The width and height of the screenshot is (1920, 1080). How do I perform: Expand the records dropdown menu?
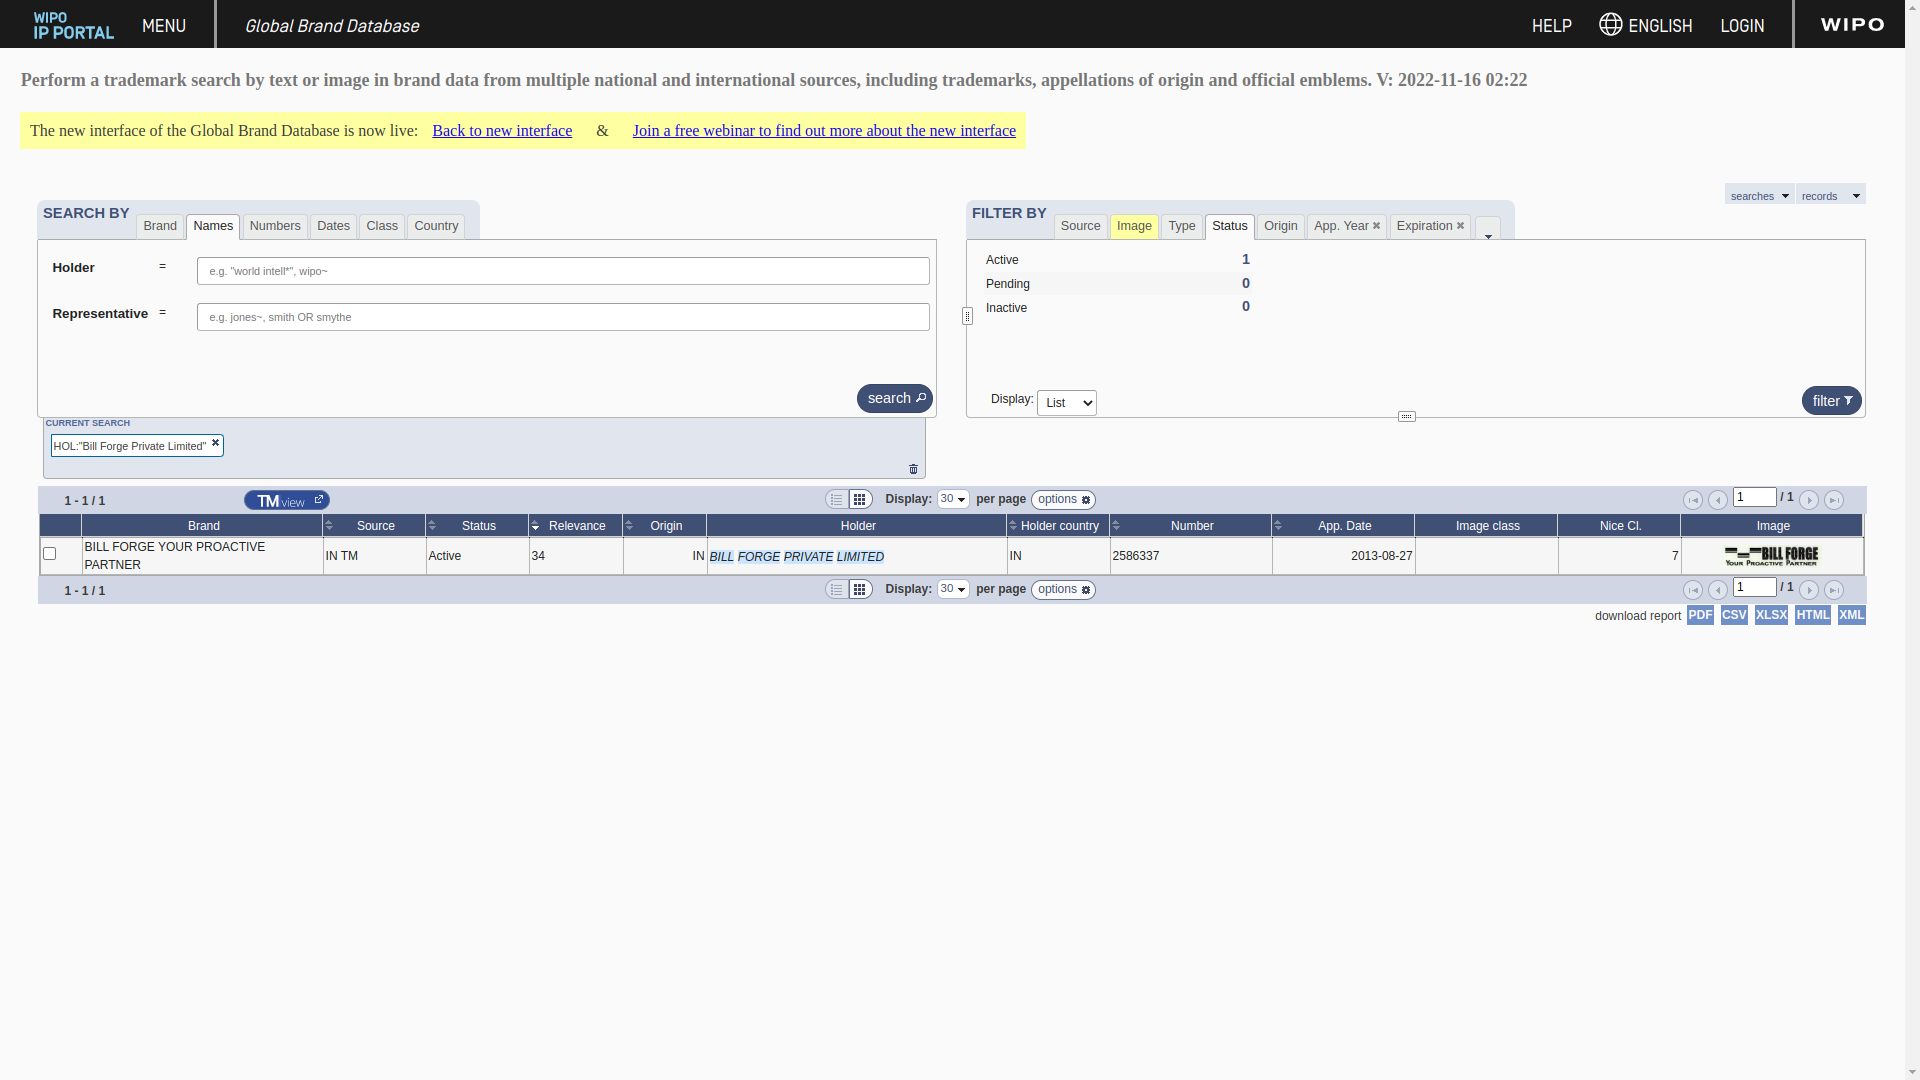[1830, 195]
